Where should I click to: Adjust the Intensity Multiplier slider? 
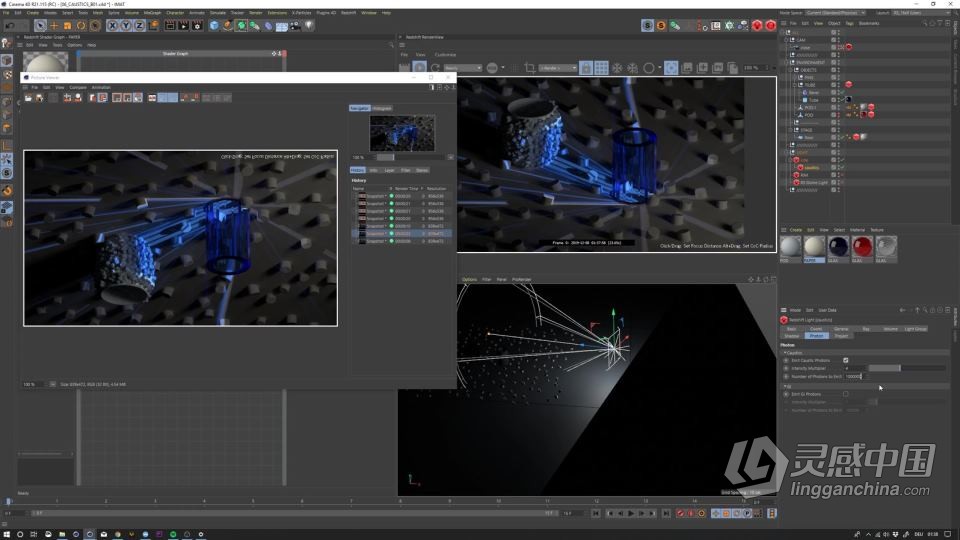[907, 369]
